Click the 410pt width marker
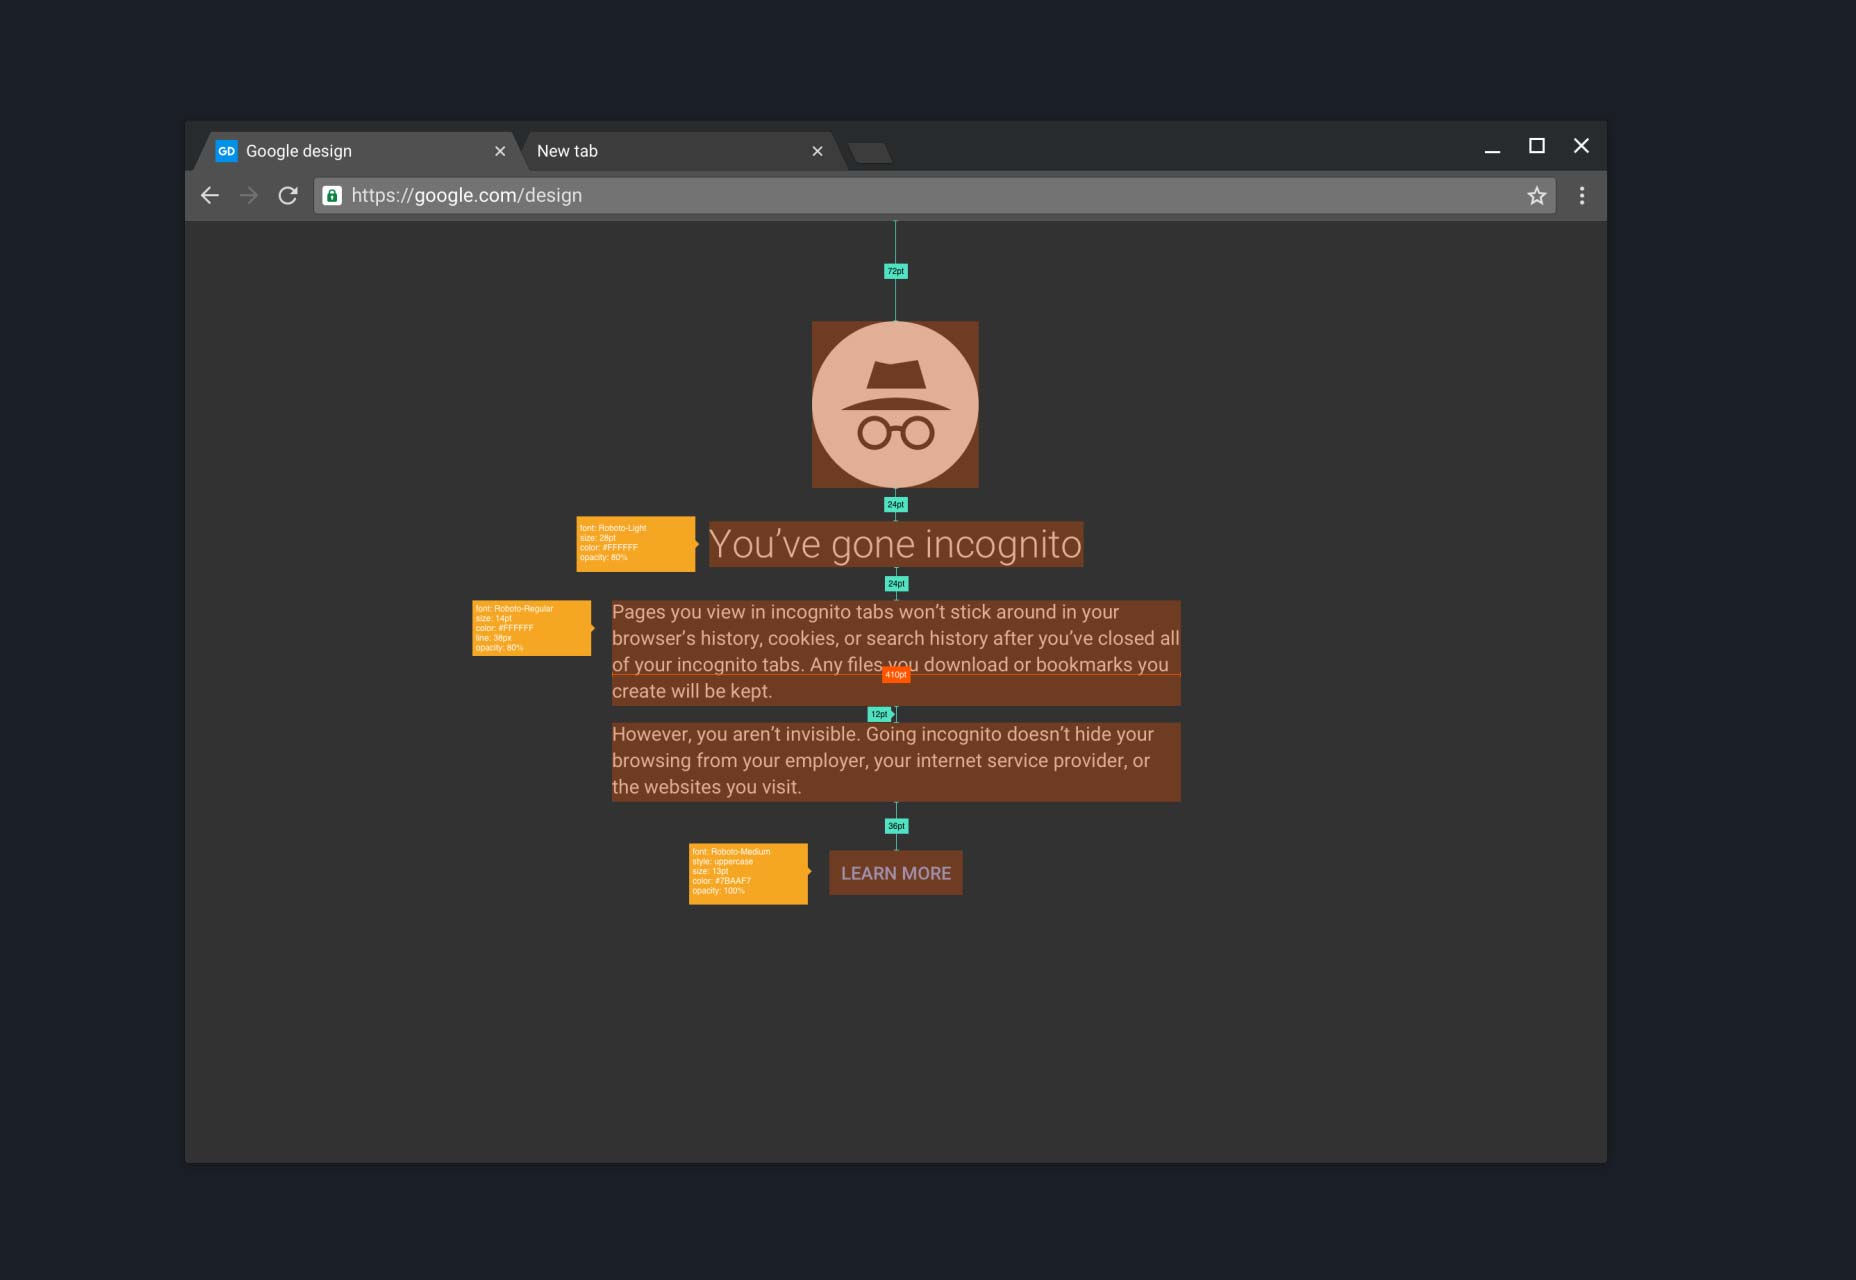 click(896, 675)
